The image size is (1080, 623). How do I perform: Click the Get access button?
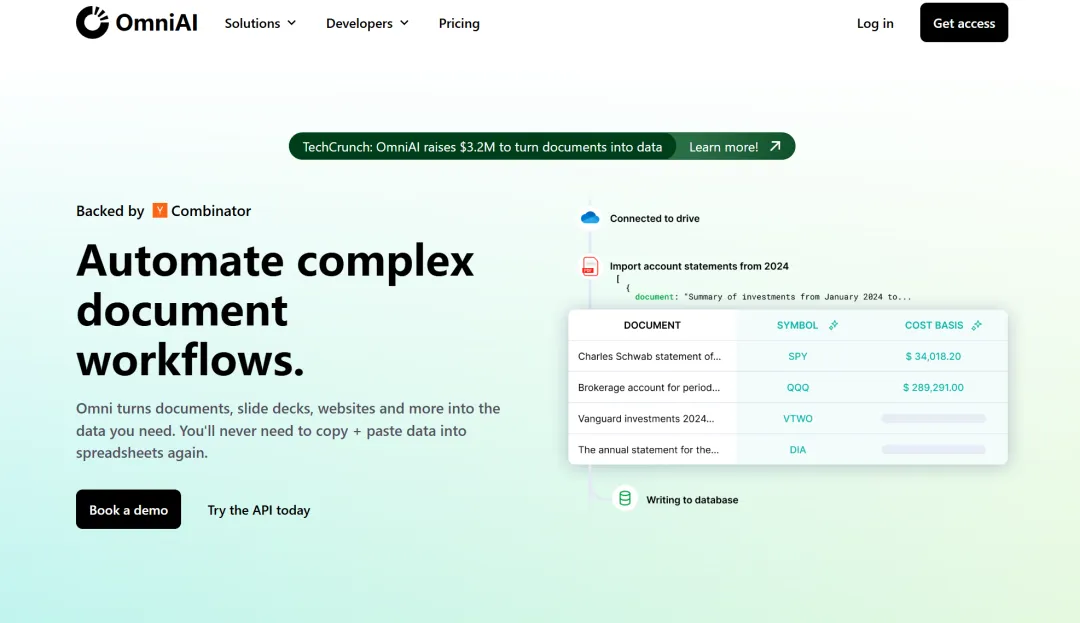click(964, 23)
